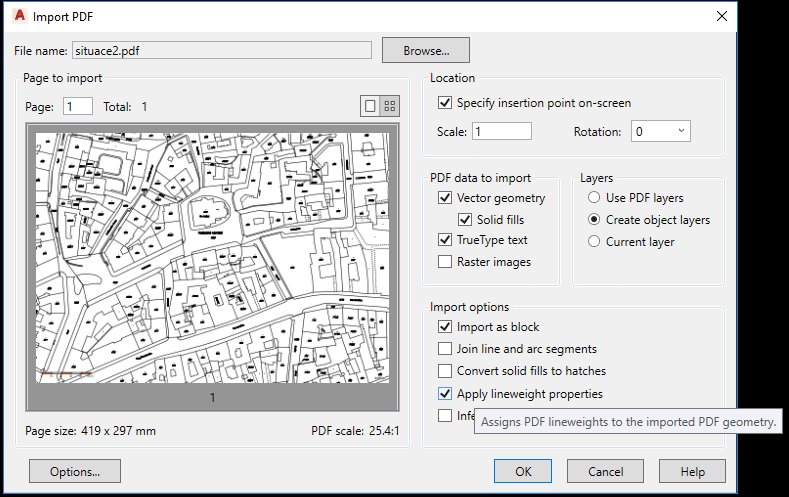789x497 pixels.
Task: Uncheck TrueType text option
Action: pyautogui.click(x=445, y=240)
